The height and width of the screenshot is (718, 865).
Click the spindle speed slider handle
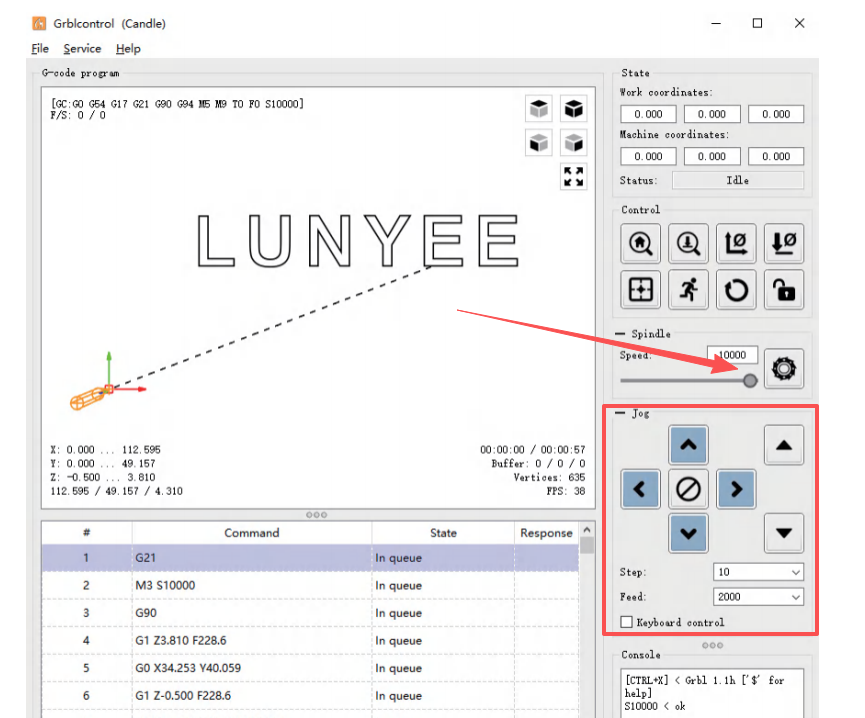click(x=750, y=381)
